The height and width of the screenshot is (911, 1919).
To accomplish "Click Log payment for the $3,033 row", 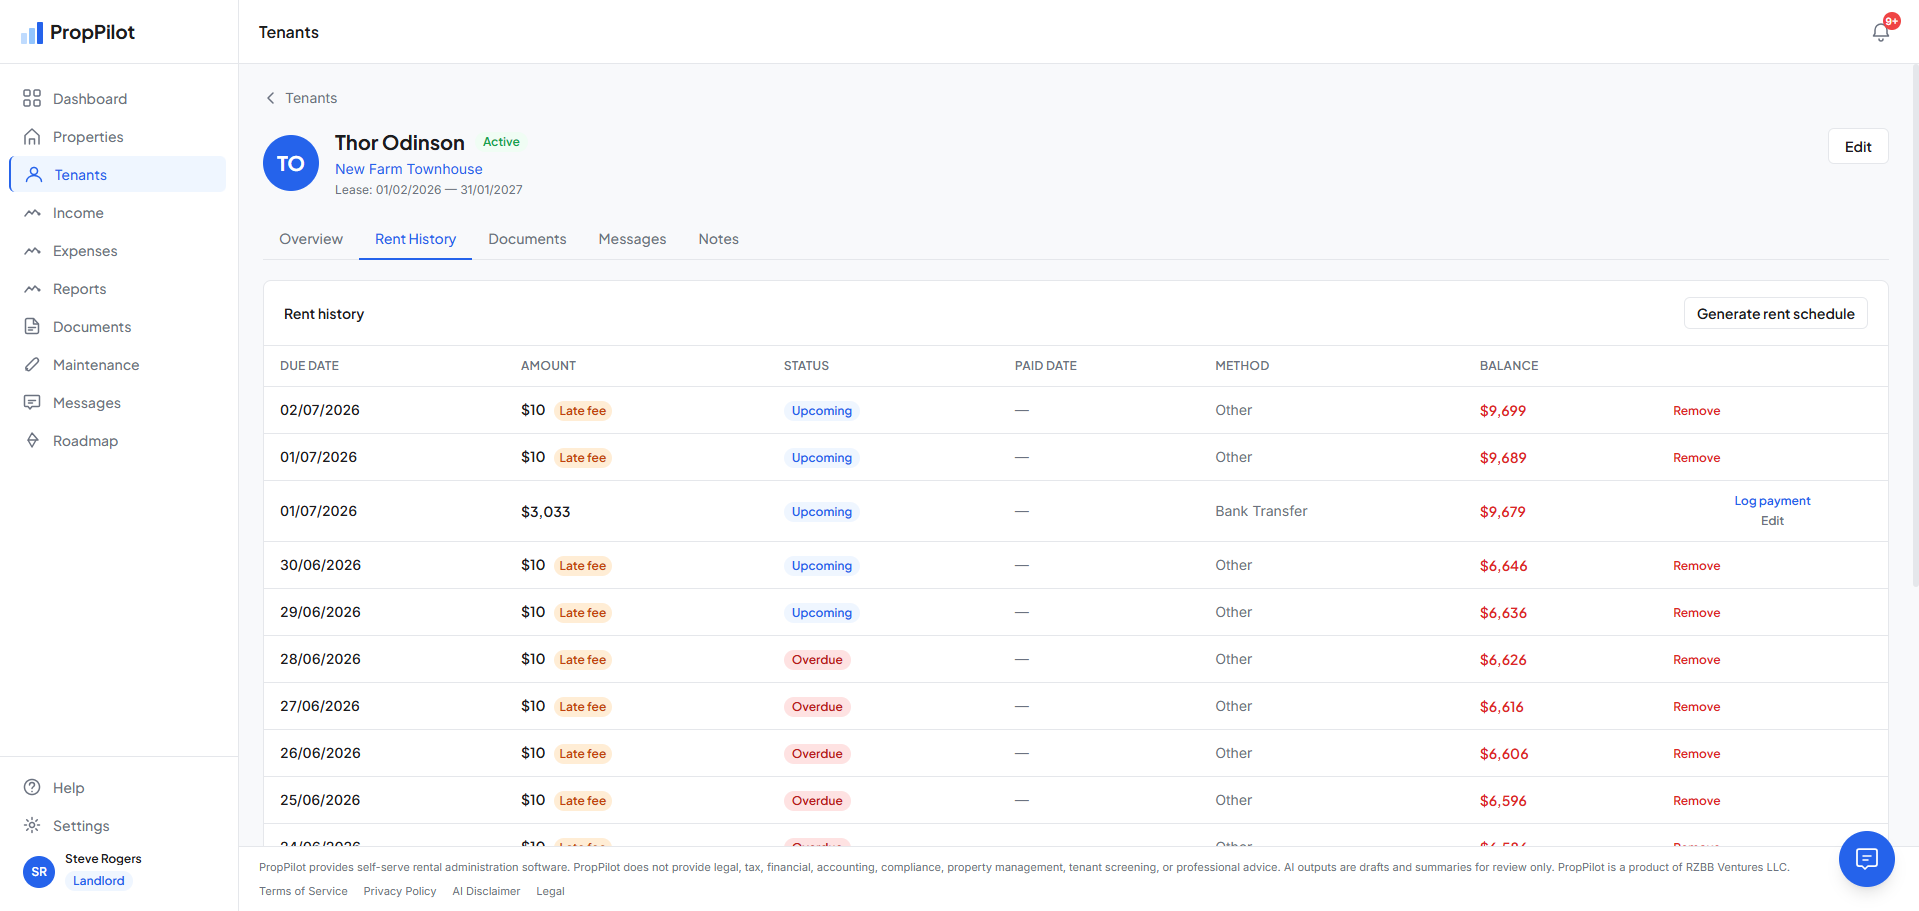I will [1772, 501].
